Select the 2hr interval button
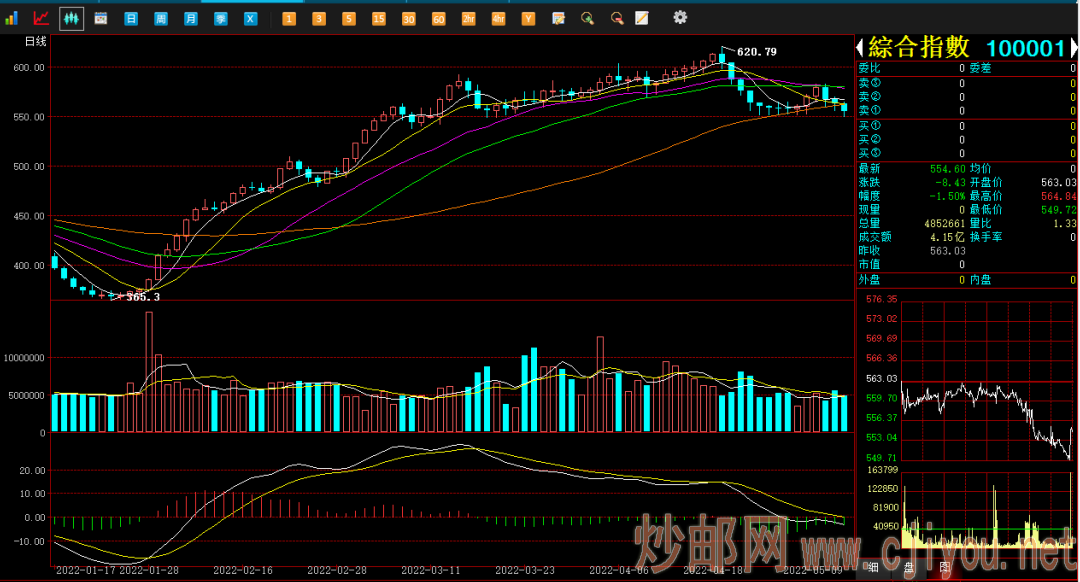 pos(468,18)
